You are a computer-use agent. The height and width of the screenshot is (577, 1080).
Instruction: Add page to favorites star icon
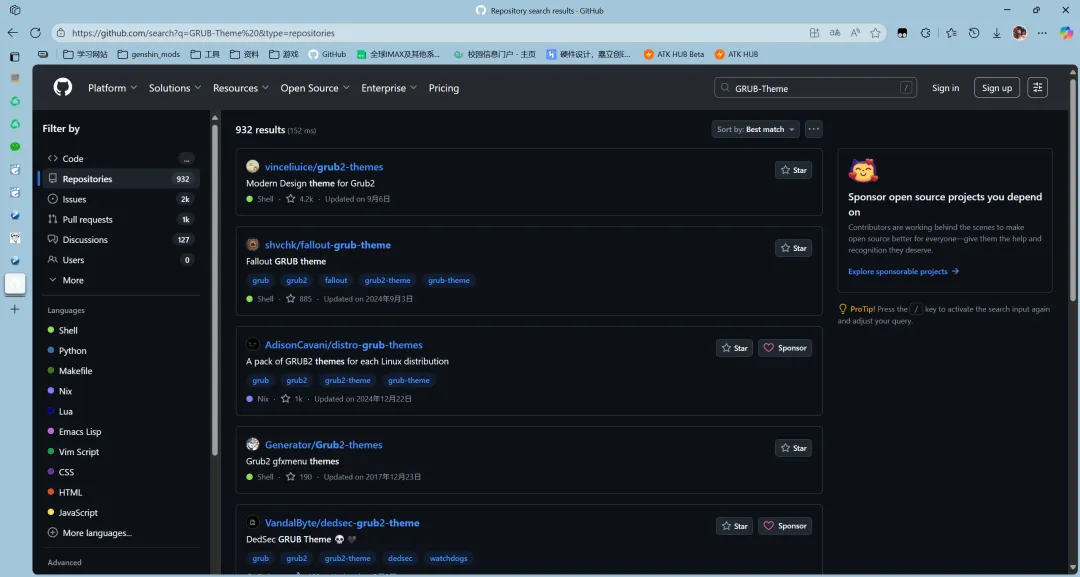click(x=875, y=32)
